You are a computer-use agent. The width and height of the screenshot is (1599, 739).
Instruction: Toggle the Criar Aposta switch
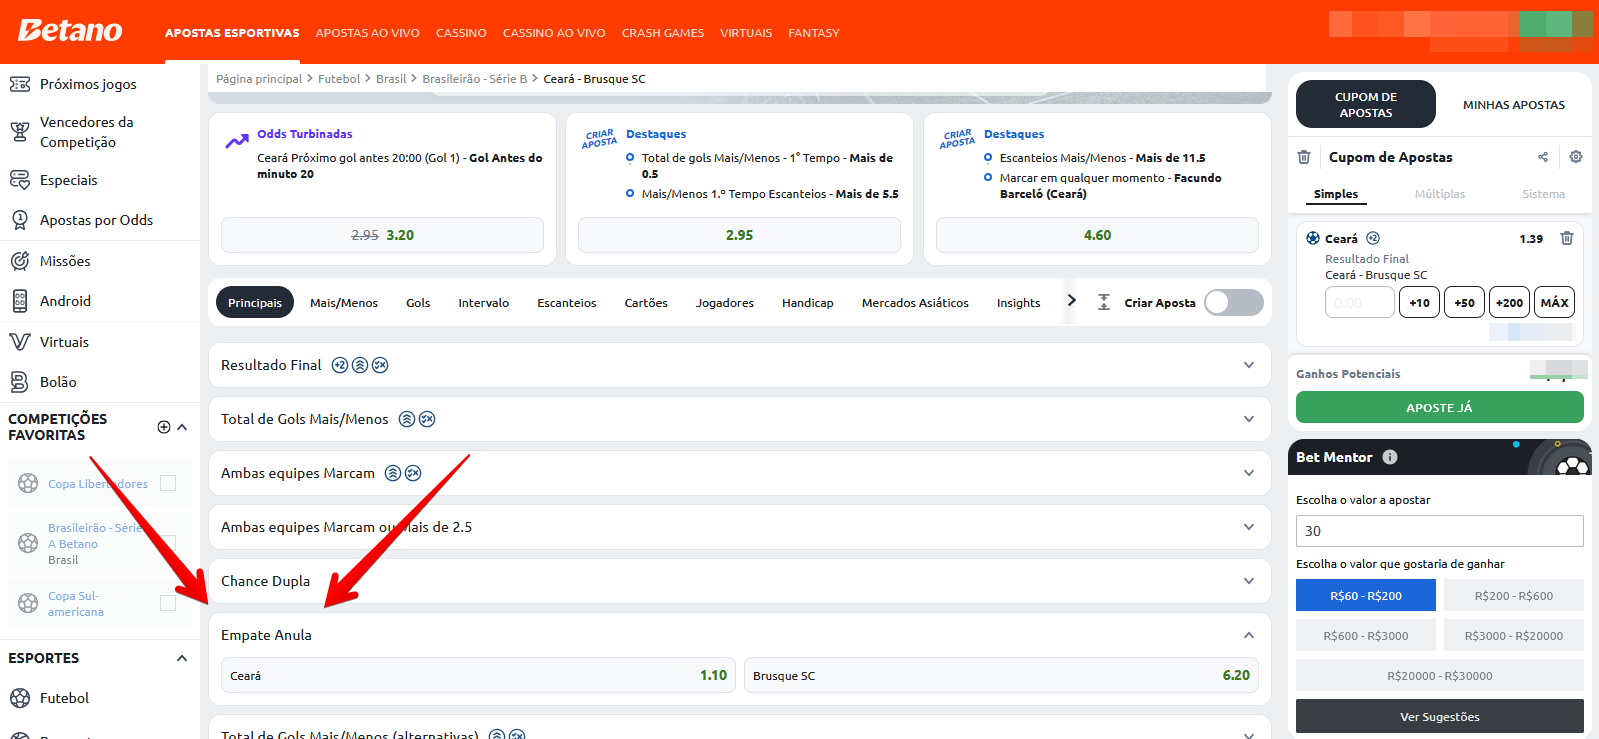pyautogui.click(x=1234, y=303)
